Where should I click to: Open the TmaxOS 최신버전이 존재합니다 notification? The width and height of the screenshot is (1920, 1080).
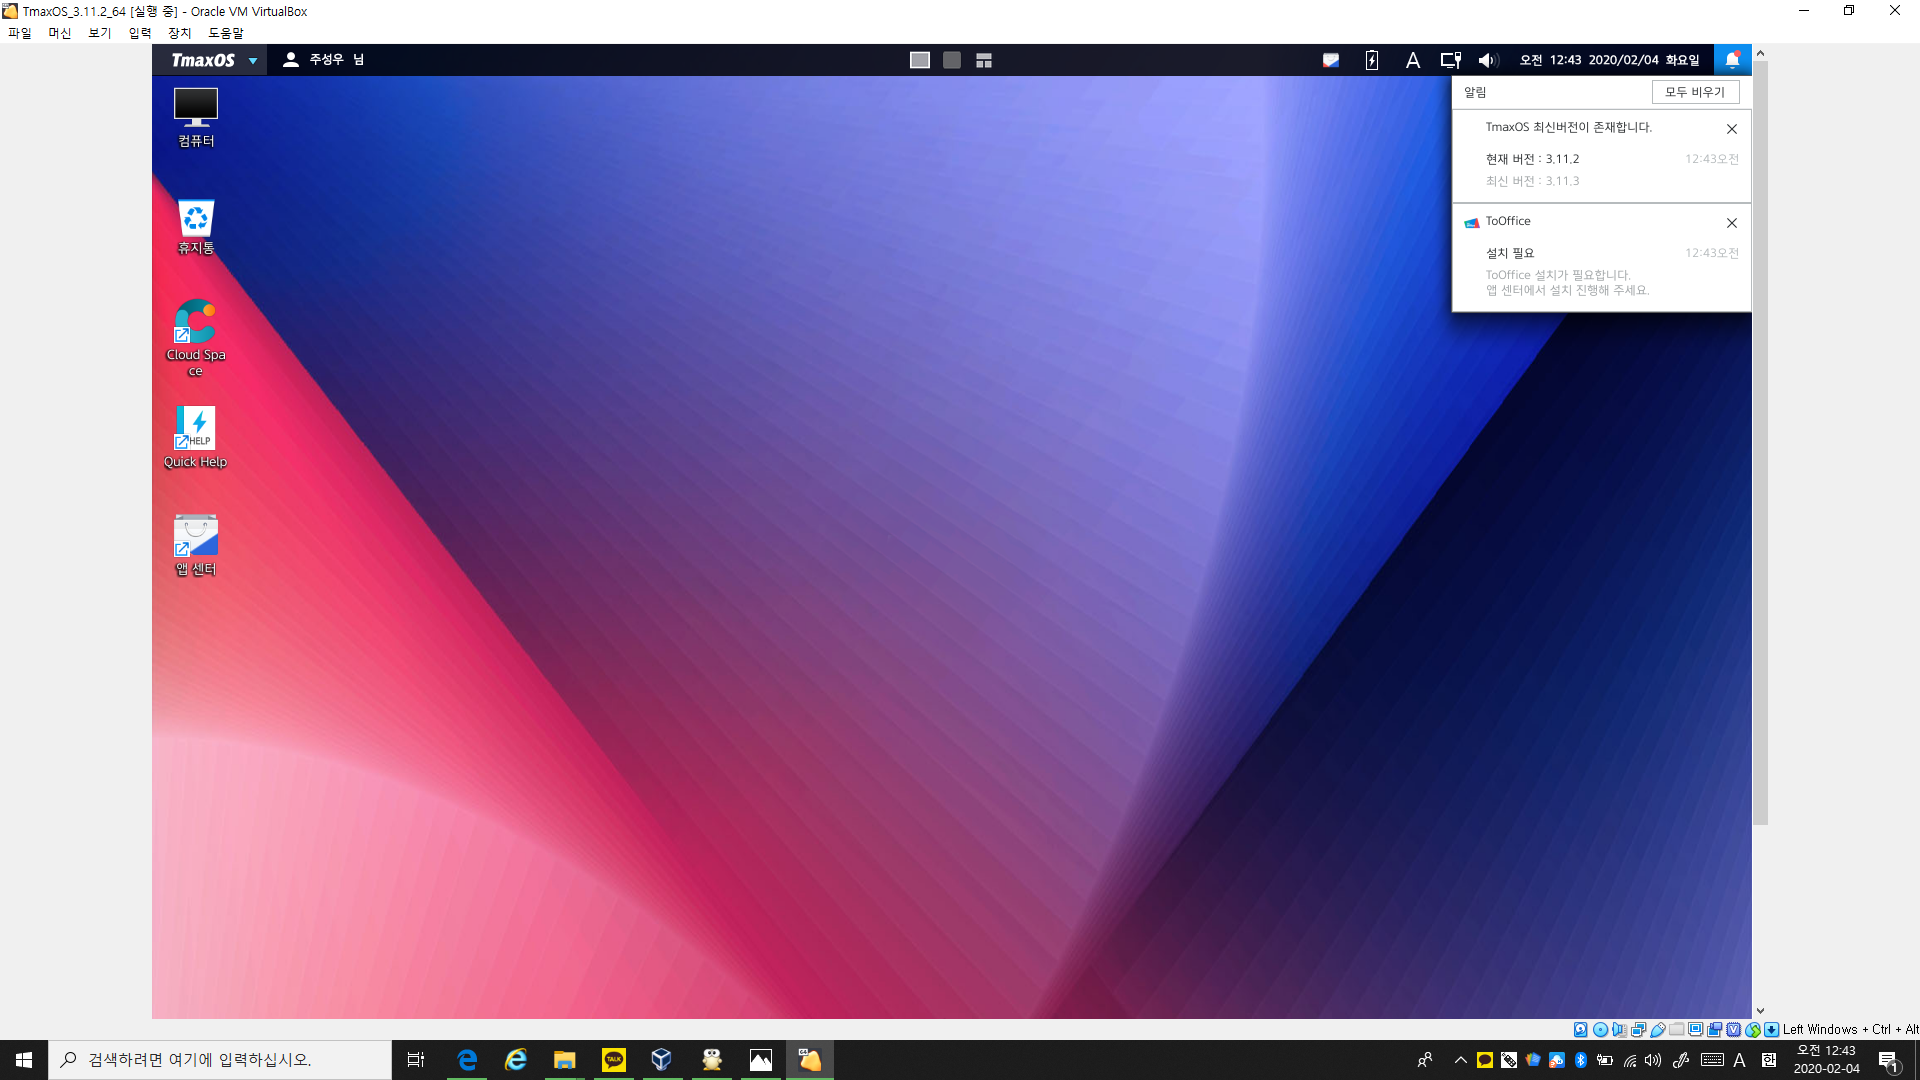1601,155
